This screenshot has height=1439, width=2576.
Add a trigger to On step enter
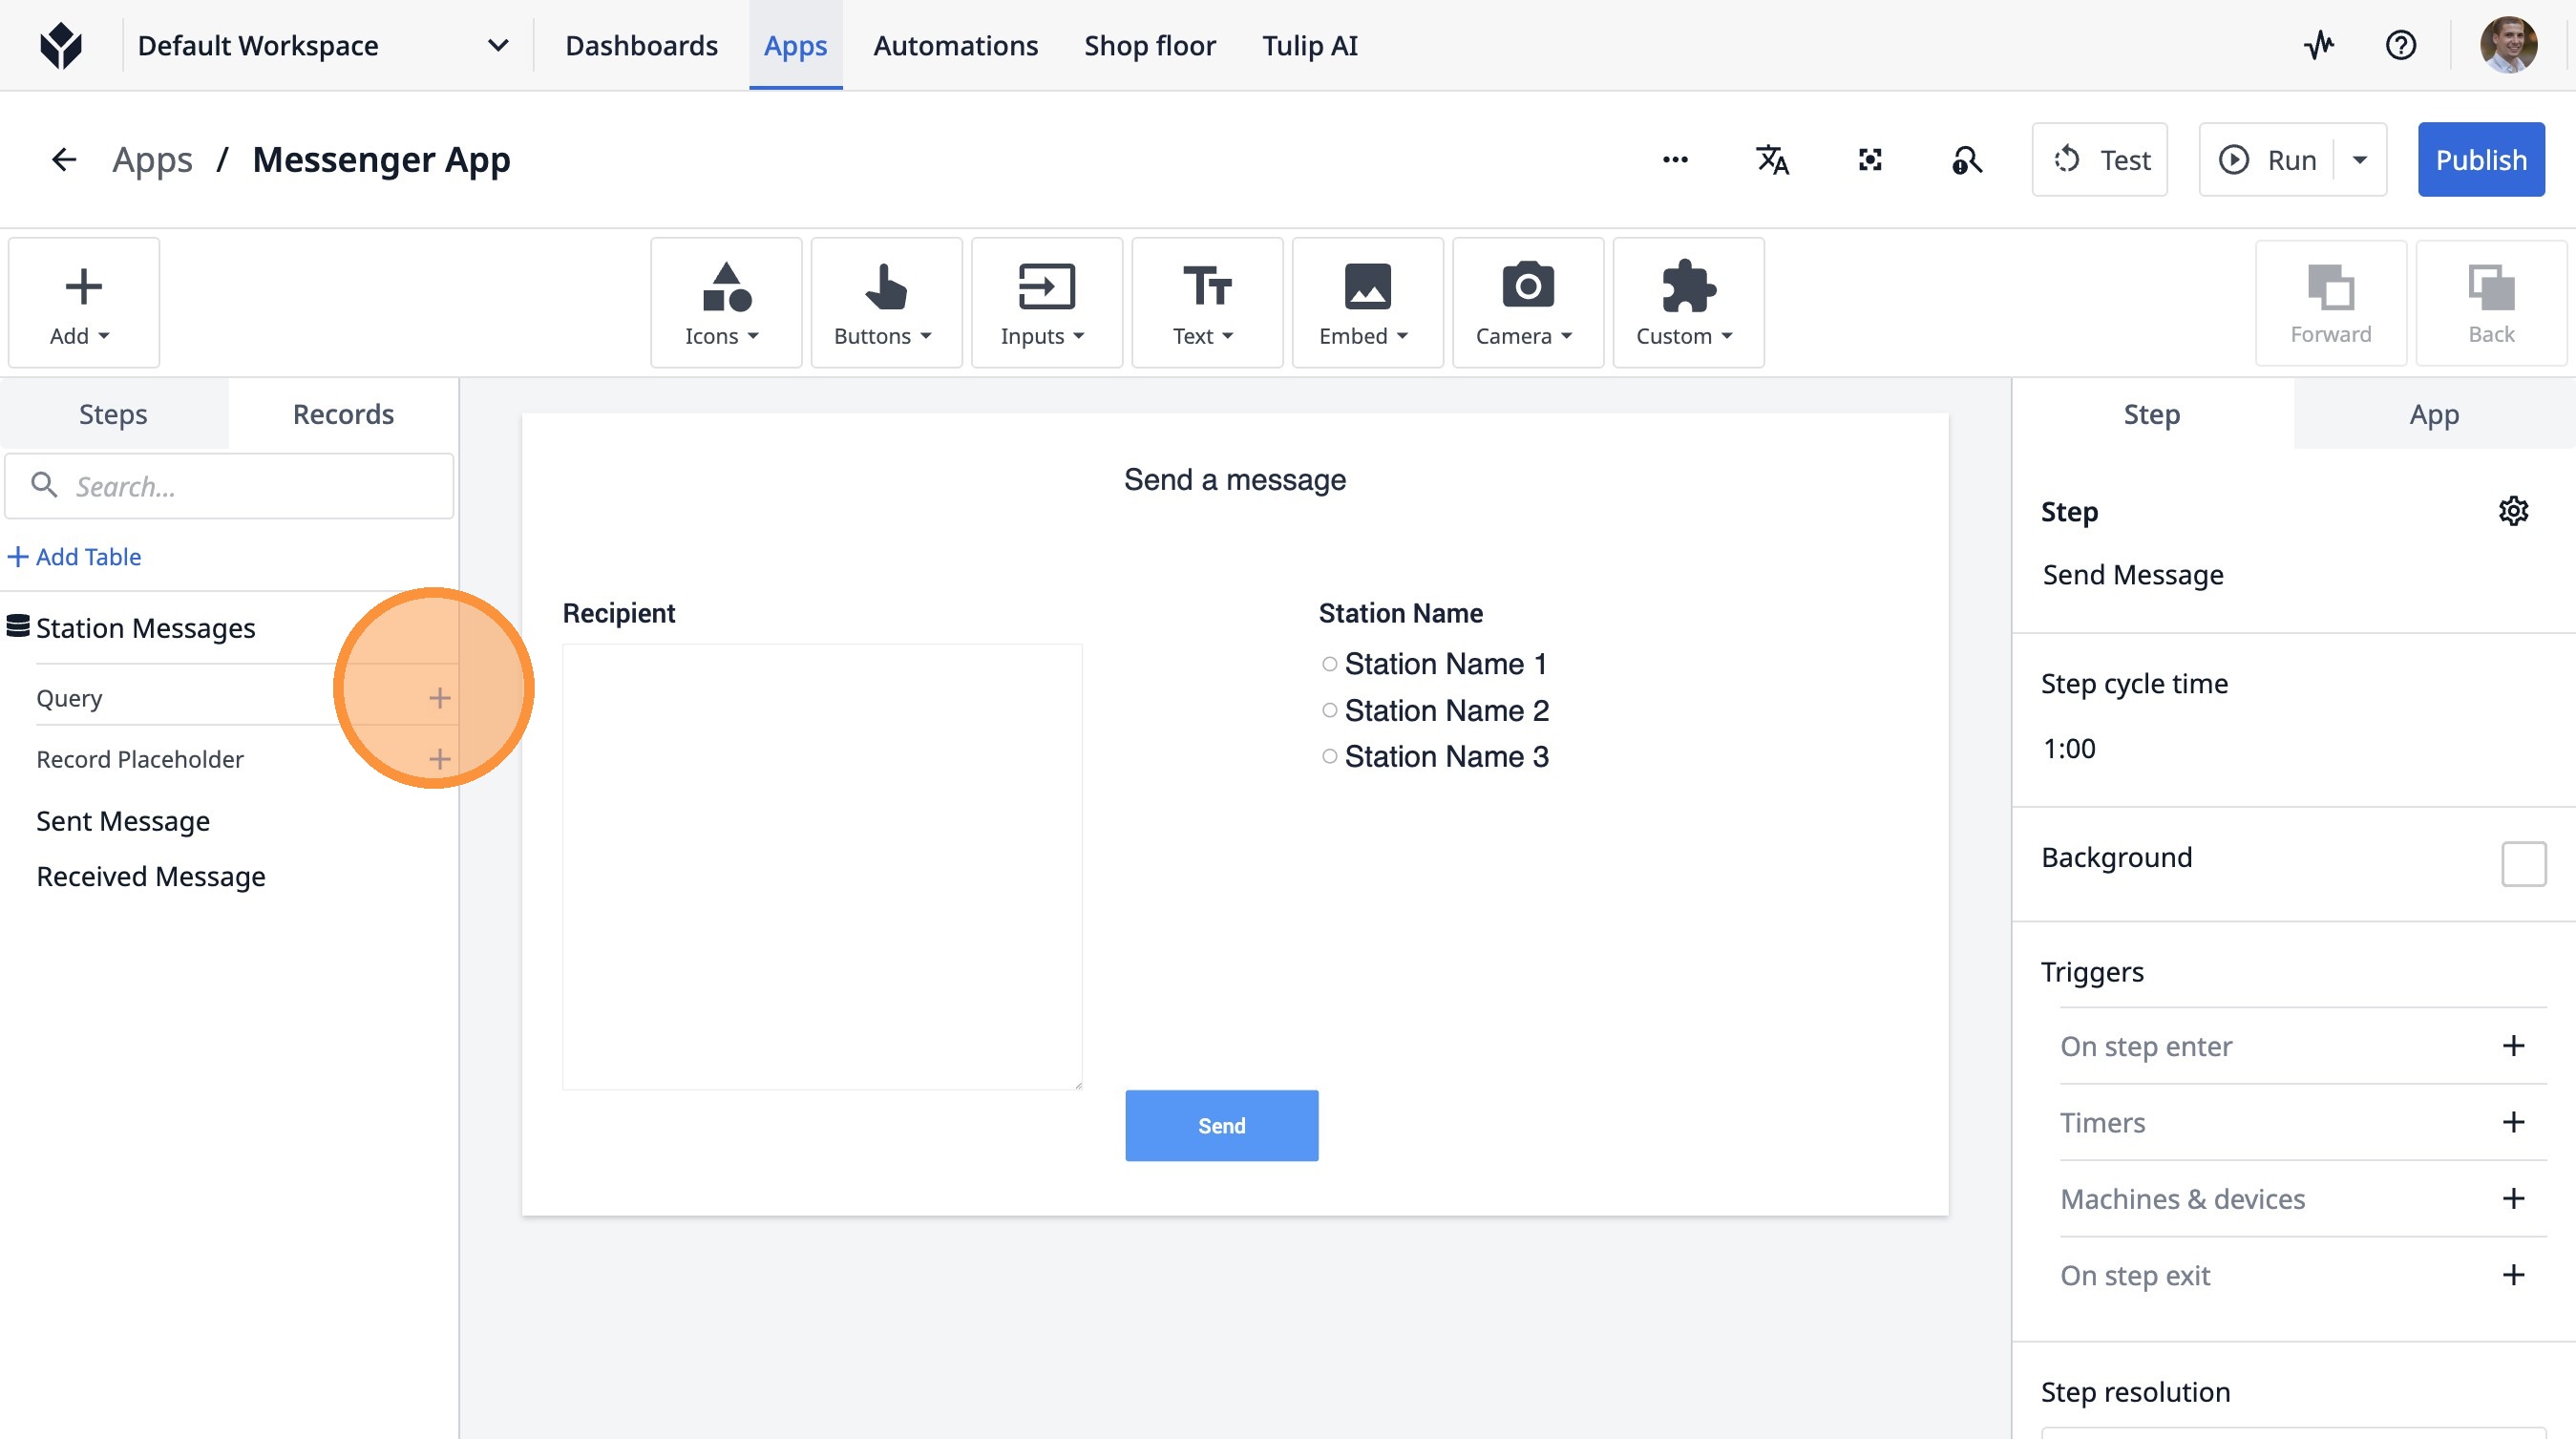(x=2513, y=1046)
